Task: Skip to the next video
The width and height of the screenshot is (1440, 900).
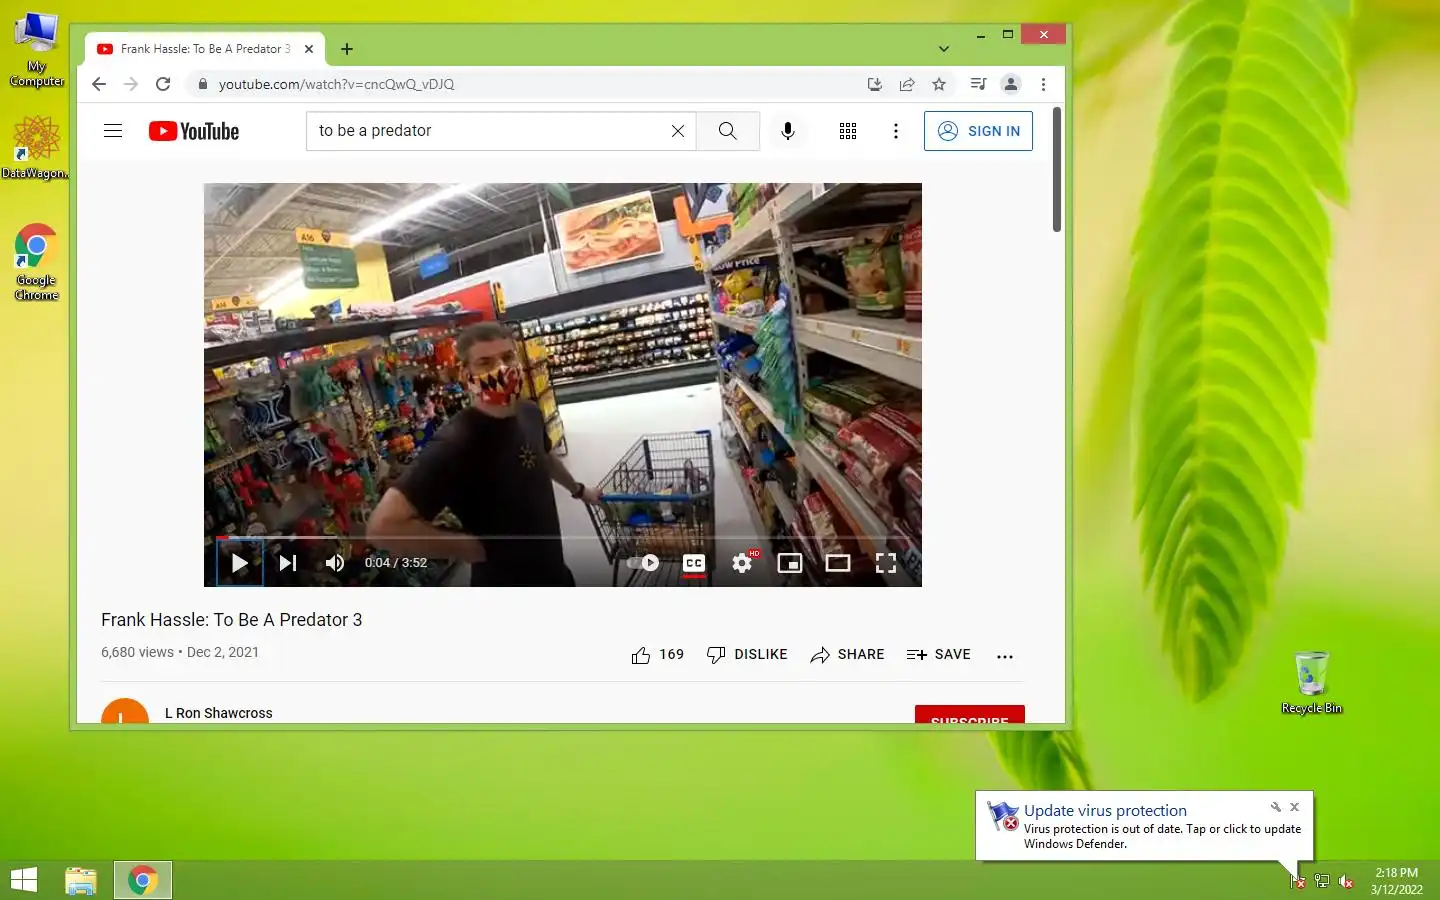Action: click(288, 563)
